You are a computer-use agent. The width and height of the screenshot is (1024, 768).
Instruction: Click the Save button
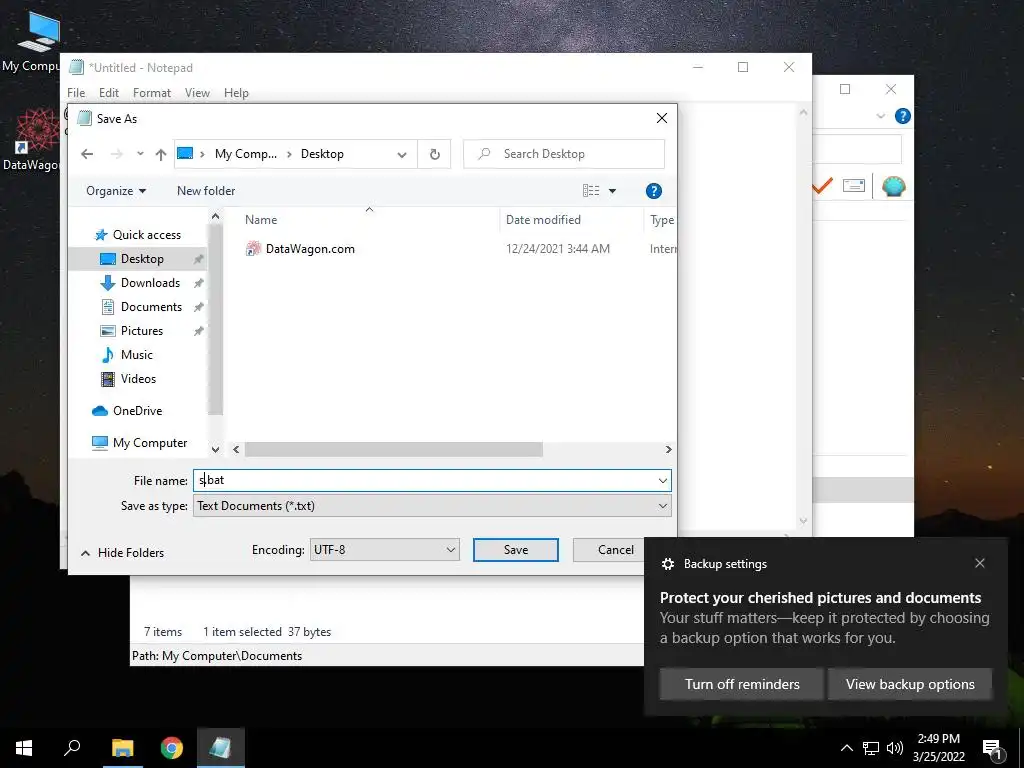pyautogui.click(x=515, y=550)
